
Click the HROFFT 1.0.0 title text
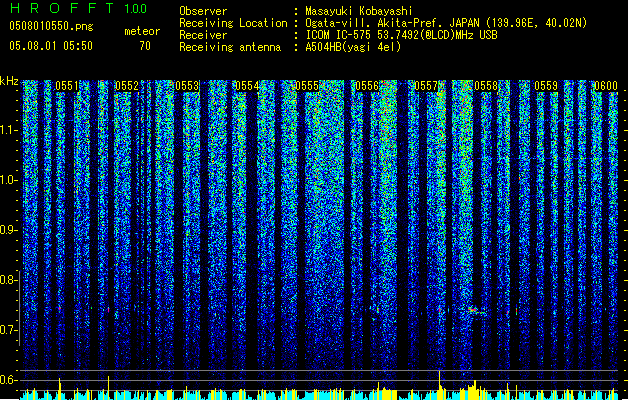(78, 8)
